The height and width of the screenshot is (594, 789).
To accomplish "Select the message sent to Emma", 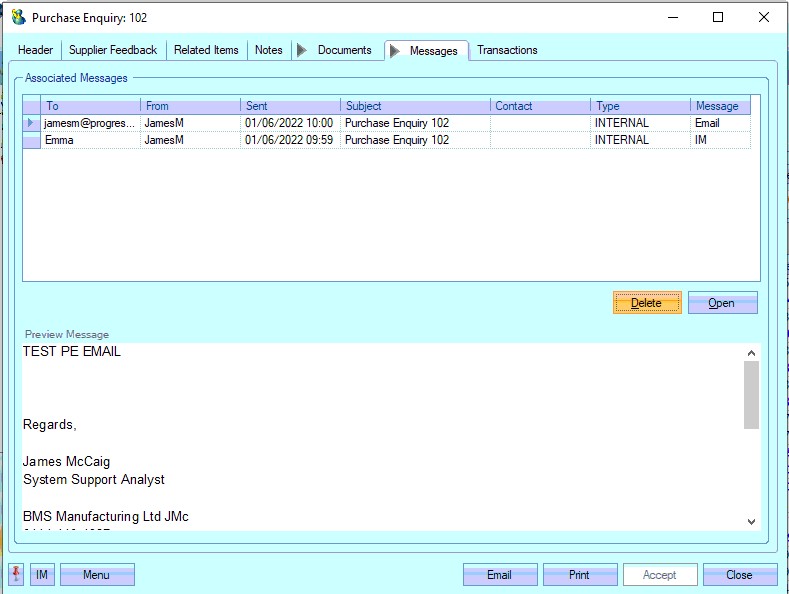I will pyautogui.click(x=90, y=141).
